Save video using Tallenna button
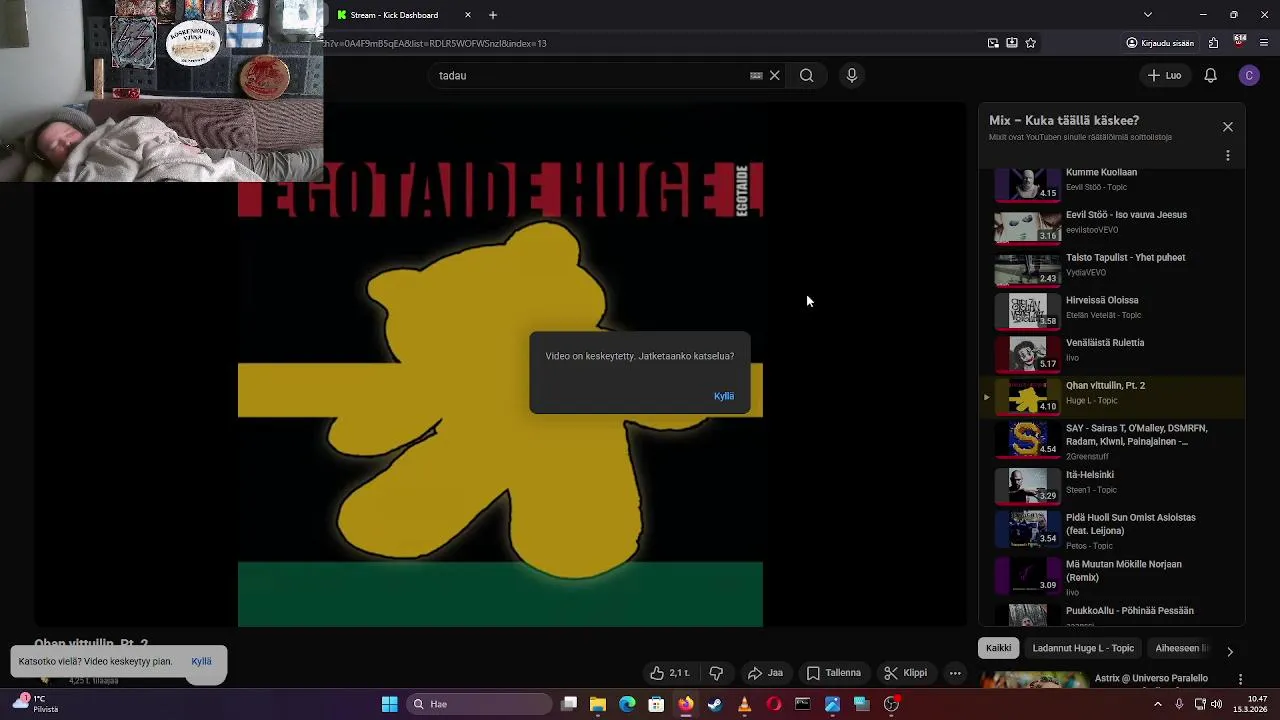Image resolution: width=1280 pixels, height=720 pixels. [834, 673]
